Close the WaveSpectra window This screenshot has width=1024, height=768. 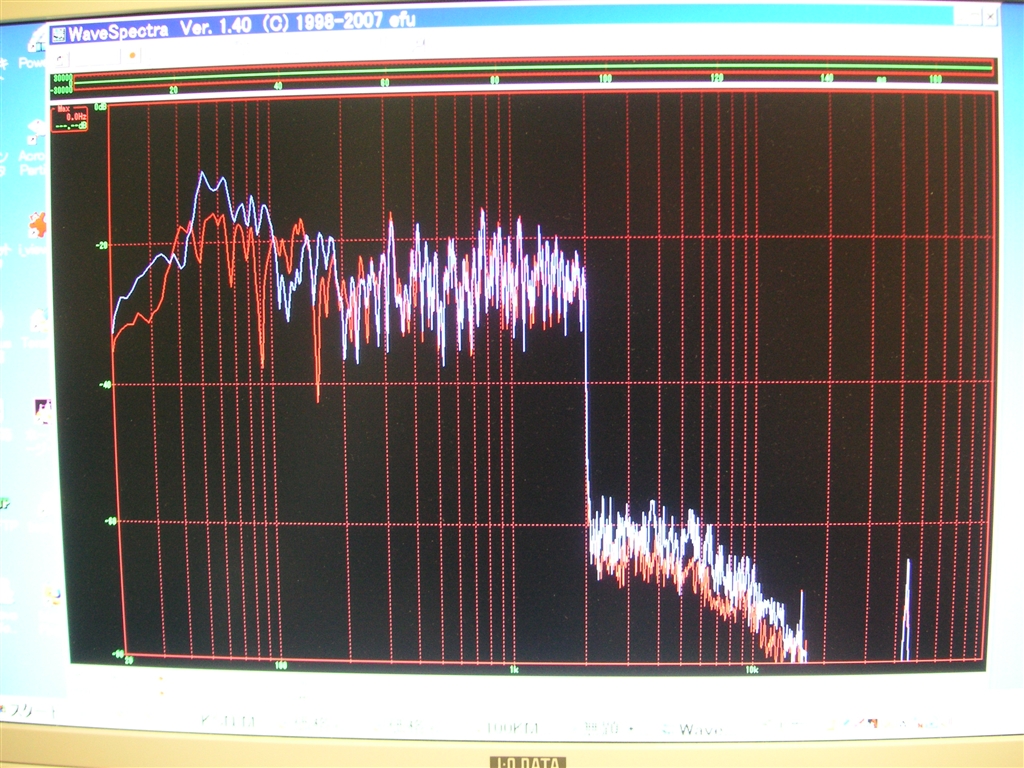991,17
